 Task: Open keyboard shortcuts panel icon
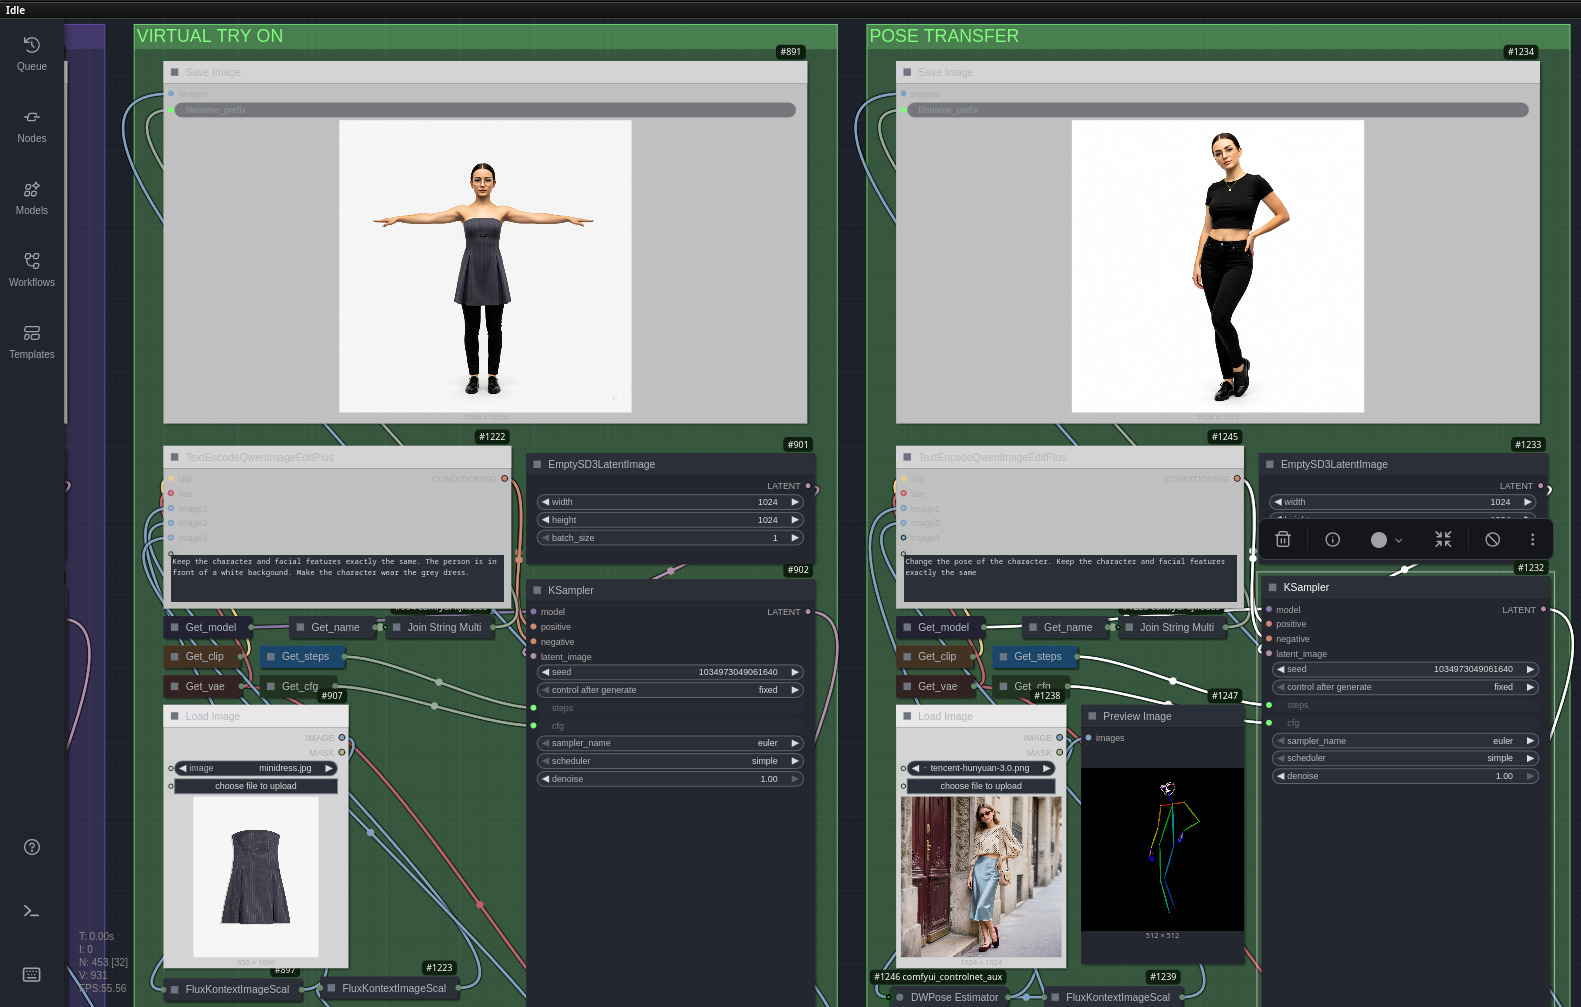click(32, 974)
